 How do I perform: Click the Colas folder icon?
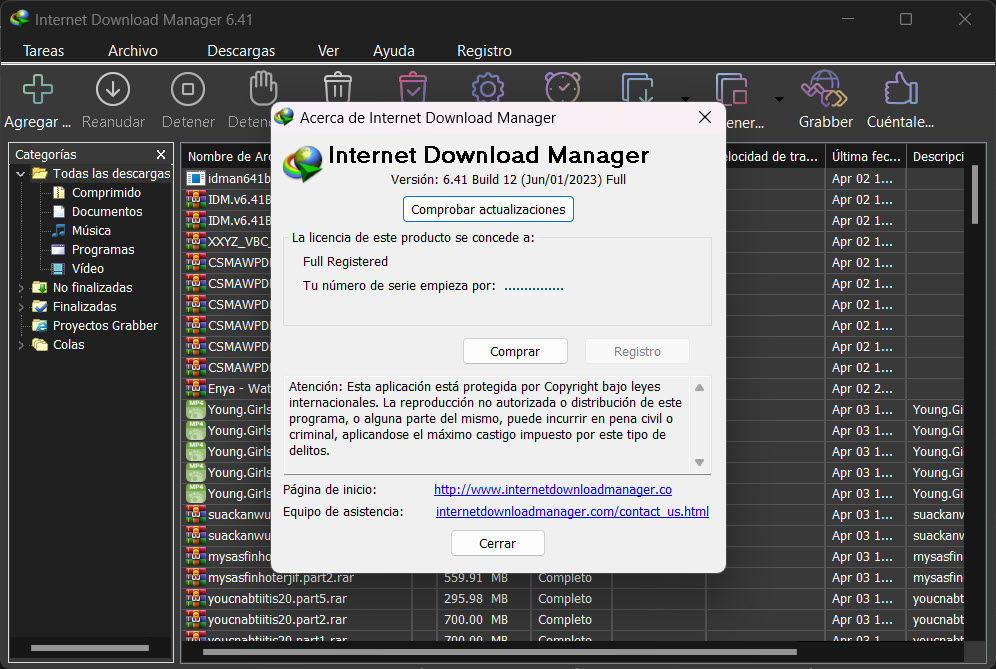[40, 345]
